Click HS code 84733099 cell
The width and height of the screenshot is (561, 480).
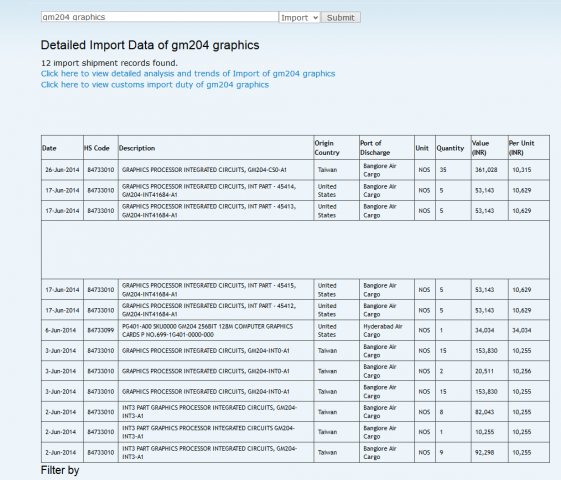101,330
